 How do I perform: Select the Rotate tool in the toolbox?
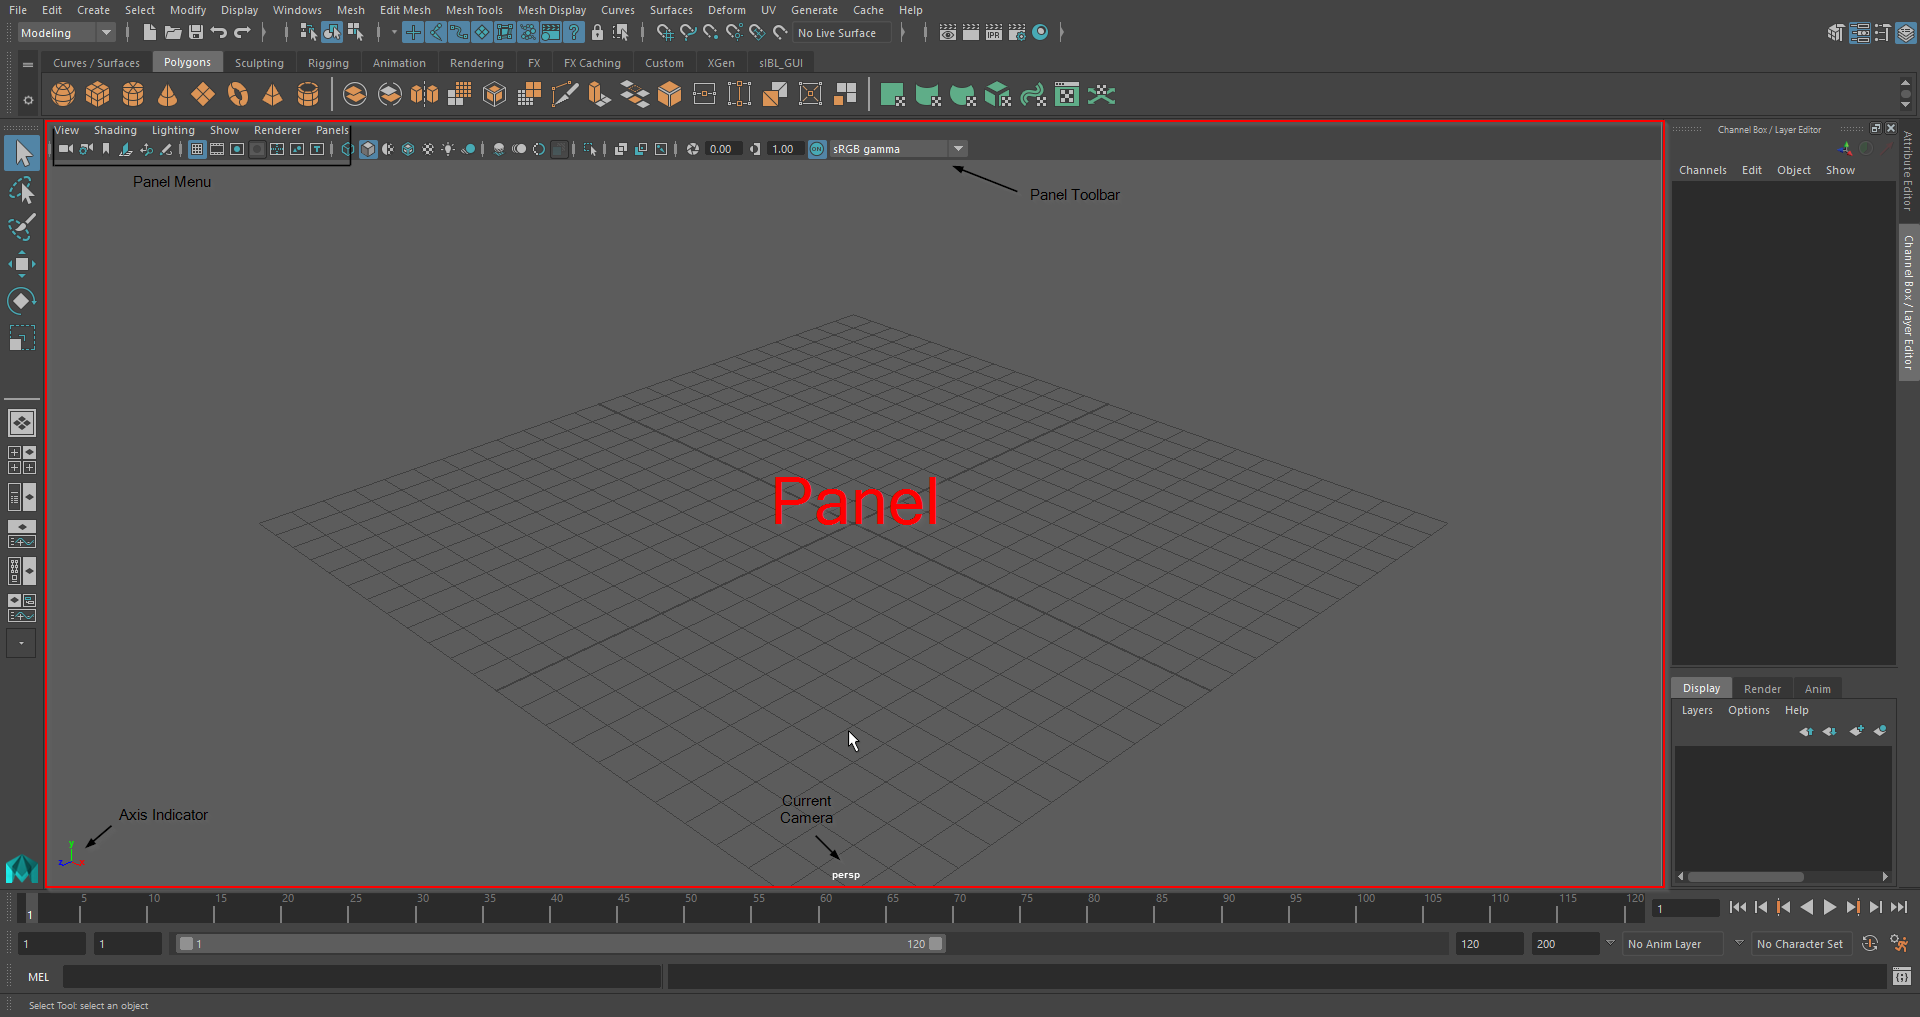(x=21, y=301)
